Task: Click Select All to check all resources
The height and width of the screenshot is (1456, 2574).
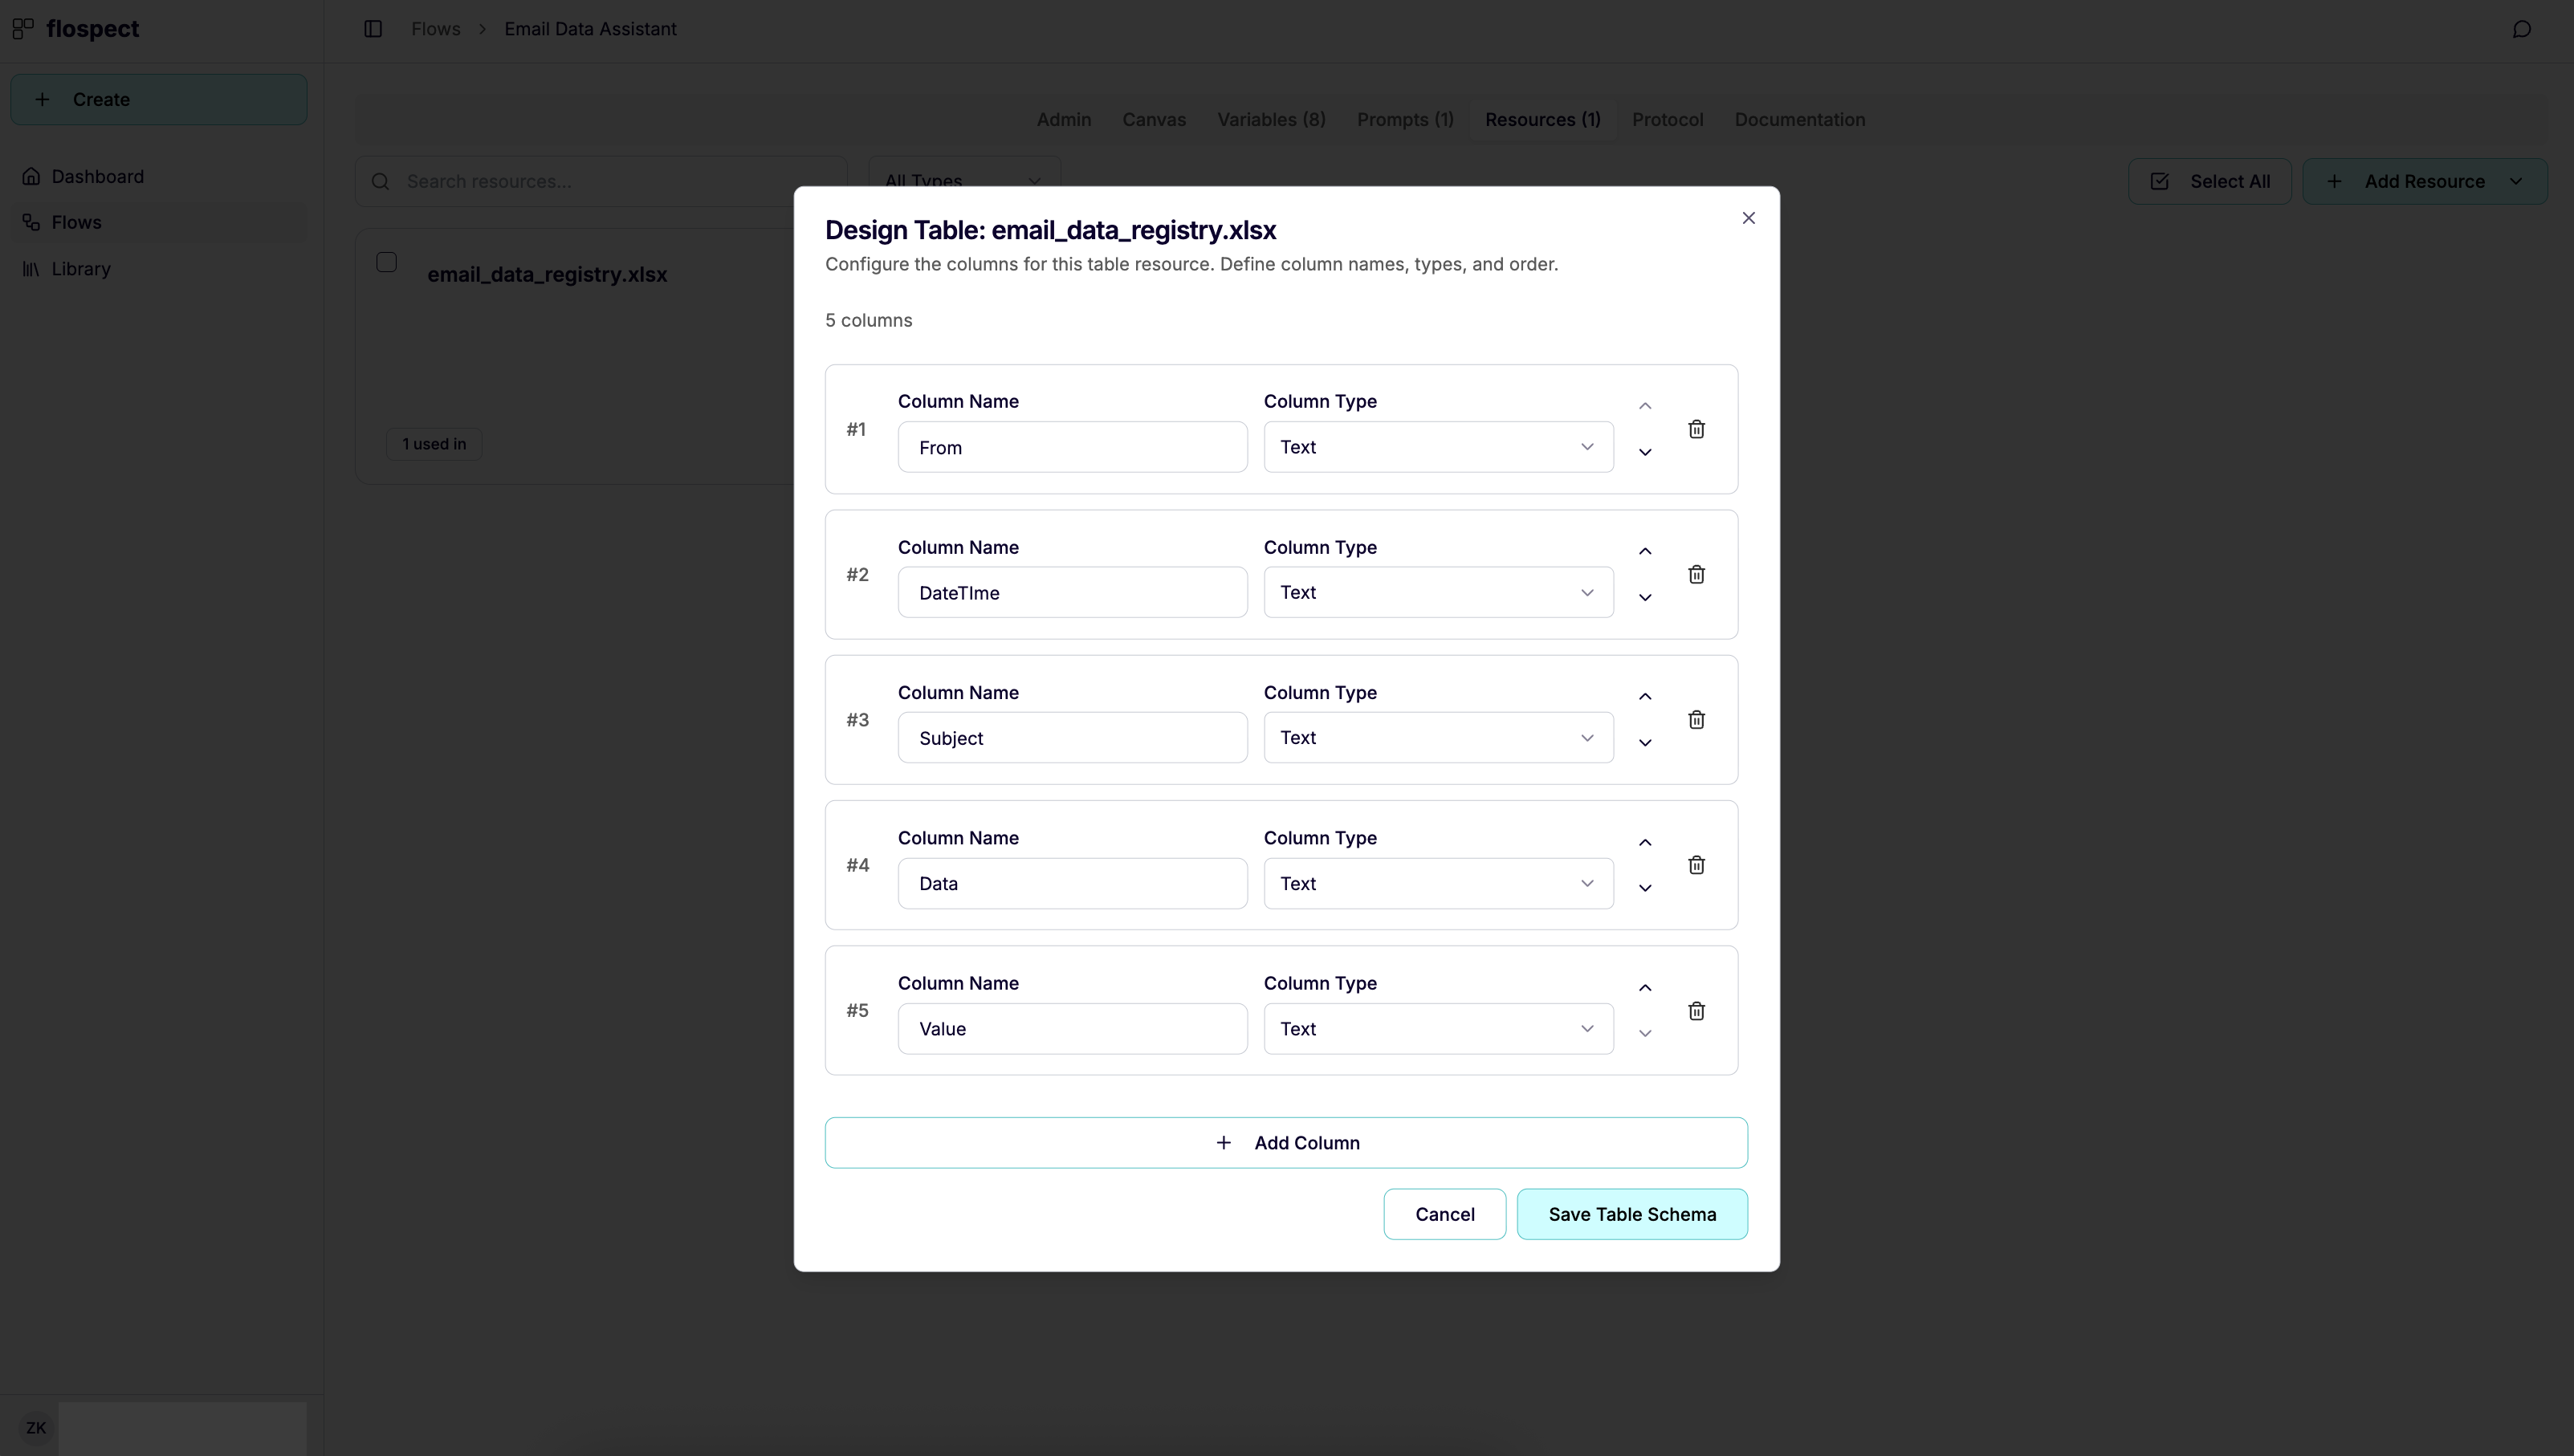Action: tap(2210, 181)
